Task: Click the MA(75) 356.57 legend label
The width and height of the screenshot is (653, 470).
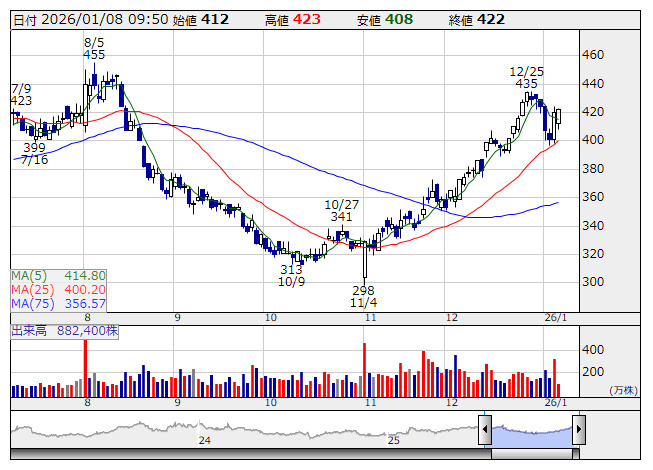Action: click(59, 303)
